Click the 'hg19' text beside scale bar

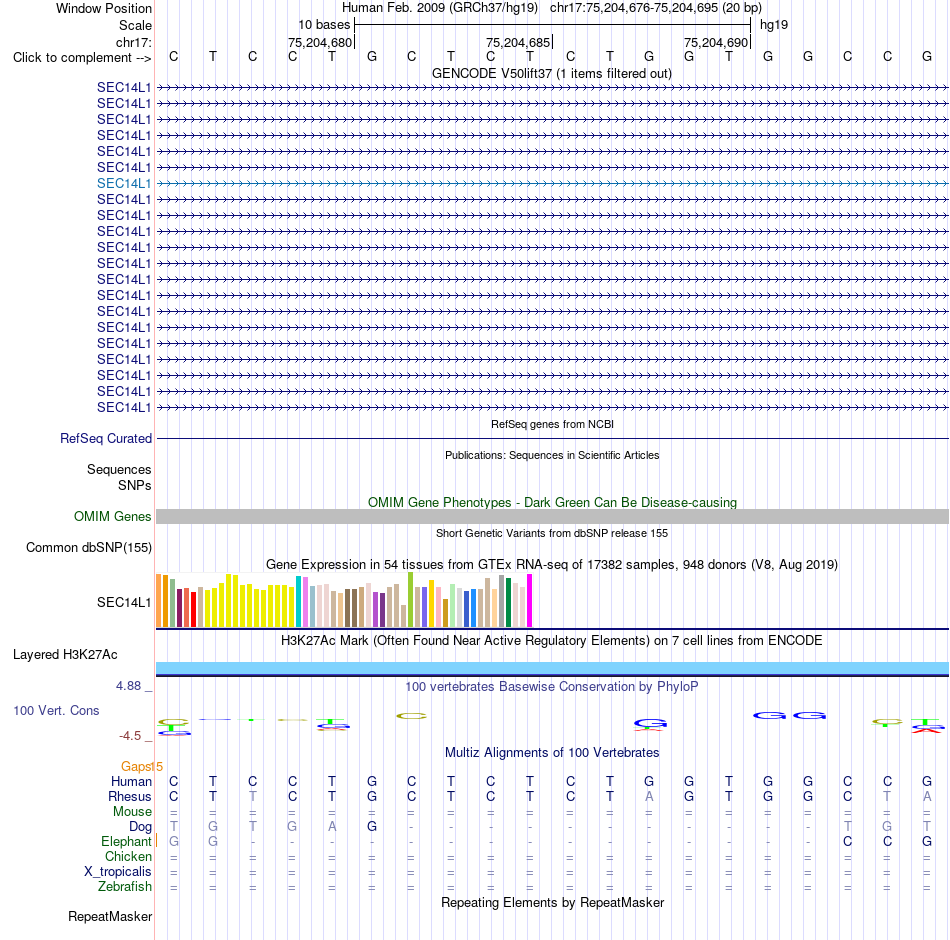[774, 25]
